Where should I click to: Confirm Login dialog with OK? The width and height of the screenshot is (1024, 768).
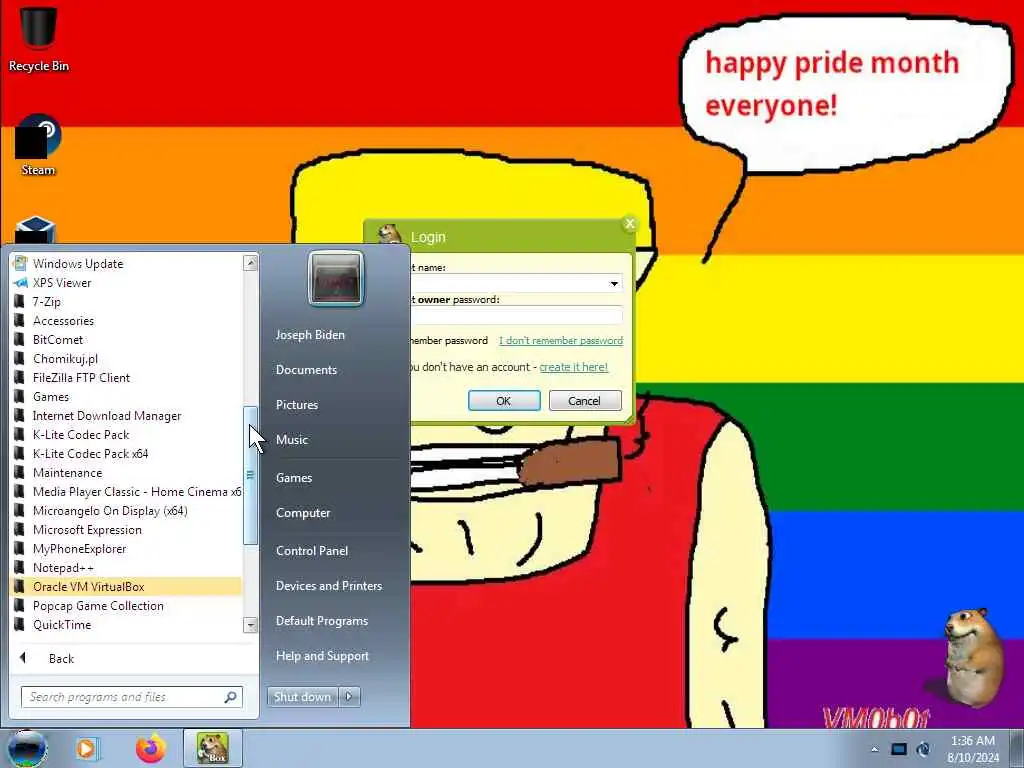(504, 401)
